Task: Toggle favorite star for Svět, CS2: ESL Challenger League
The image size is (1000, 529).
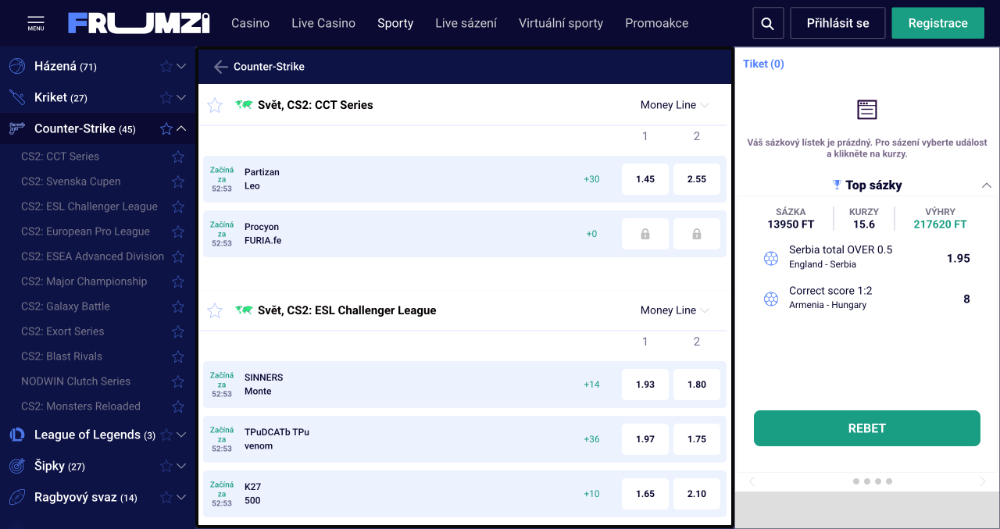Action: pyautogui.click(x=215, y=310)
